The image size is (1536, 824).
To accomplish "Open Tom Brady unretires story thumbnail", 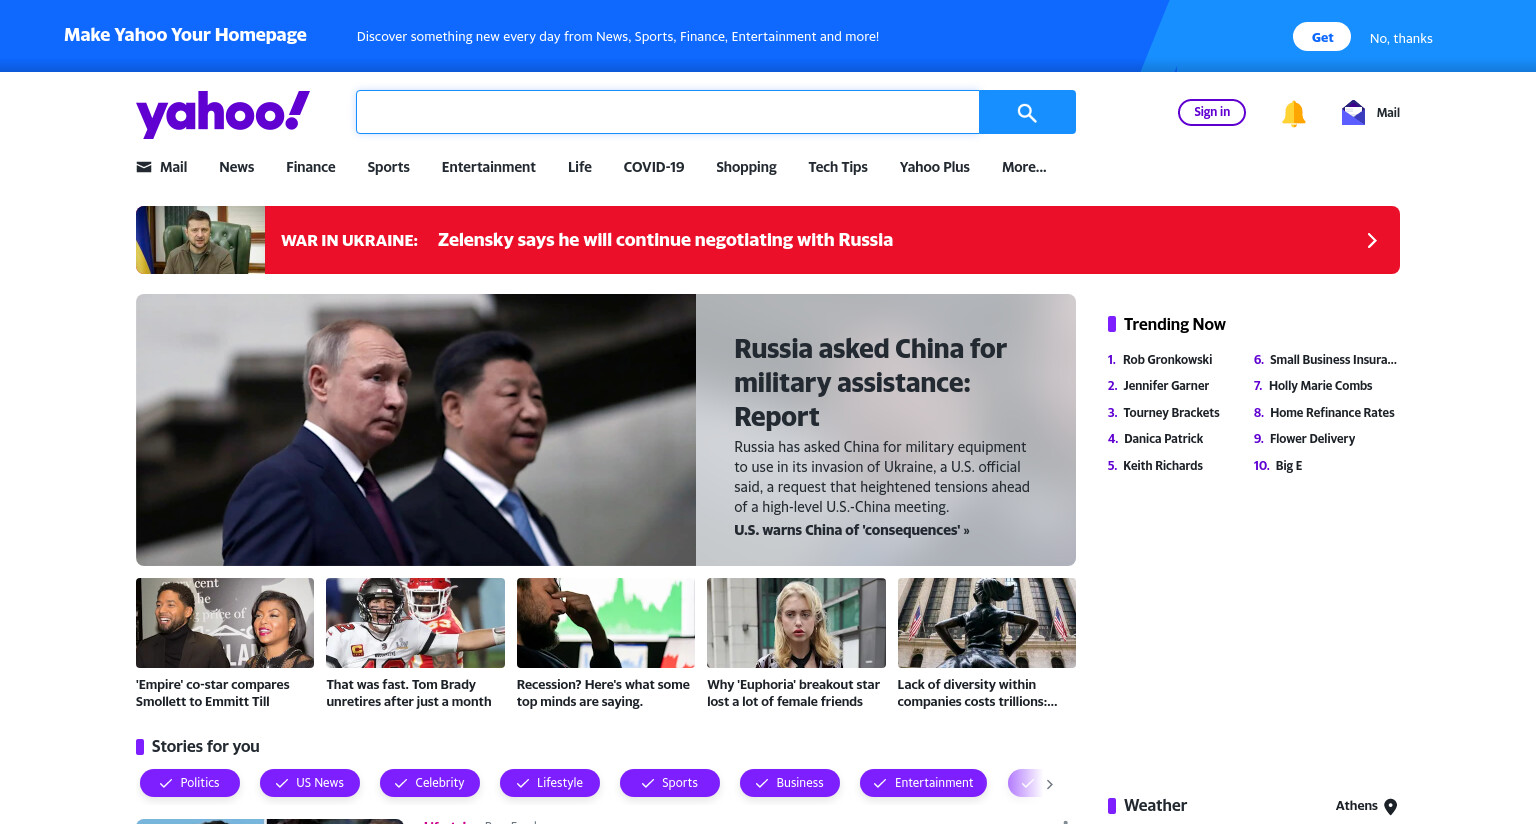I will [x=415, y=623].
